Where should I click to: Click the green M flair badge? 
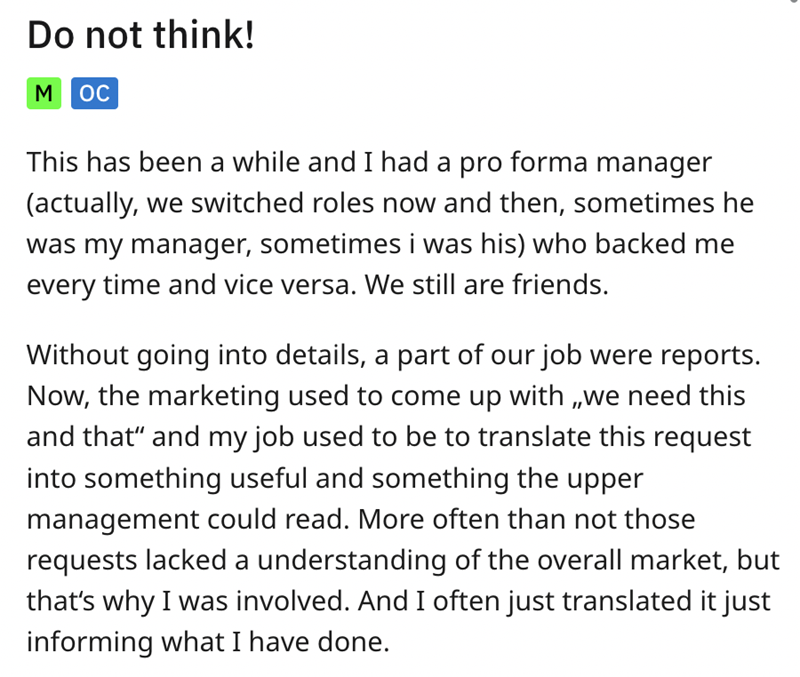pos(44,93)
